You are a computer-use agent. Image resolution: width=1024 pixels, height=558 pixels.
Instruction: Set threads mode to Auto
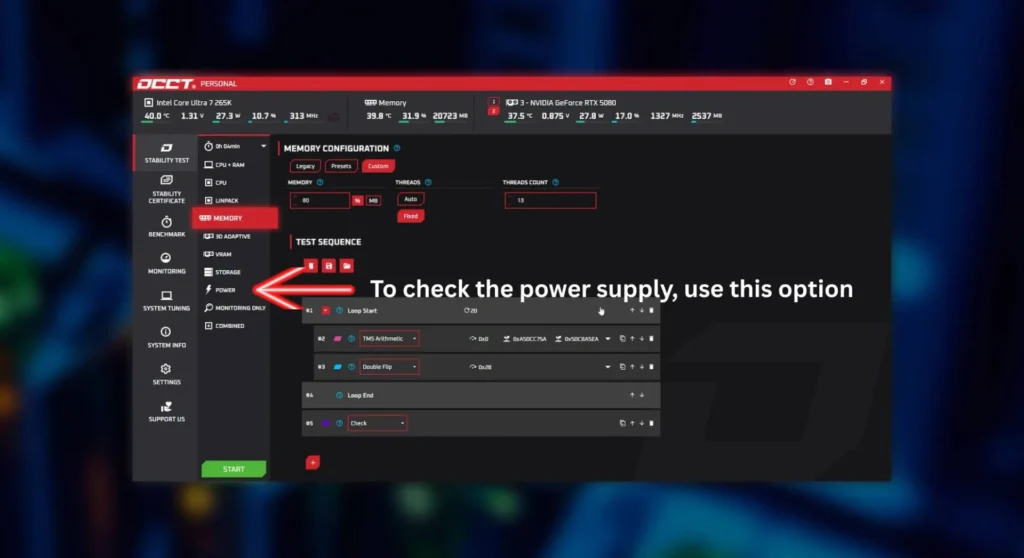tap(410, 199)
